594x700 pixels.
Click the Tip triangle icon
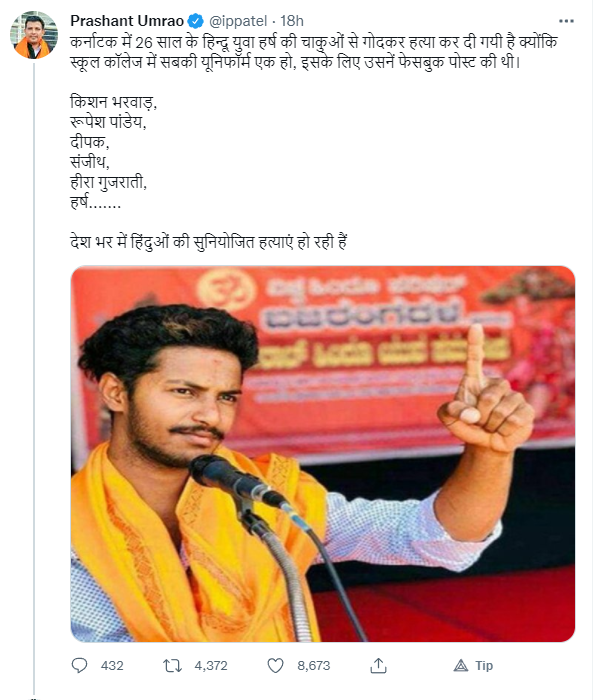[x=461, y=666]
